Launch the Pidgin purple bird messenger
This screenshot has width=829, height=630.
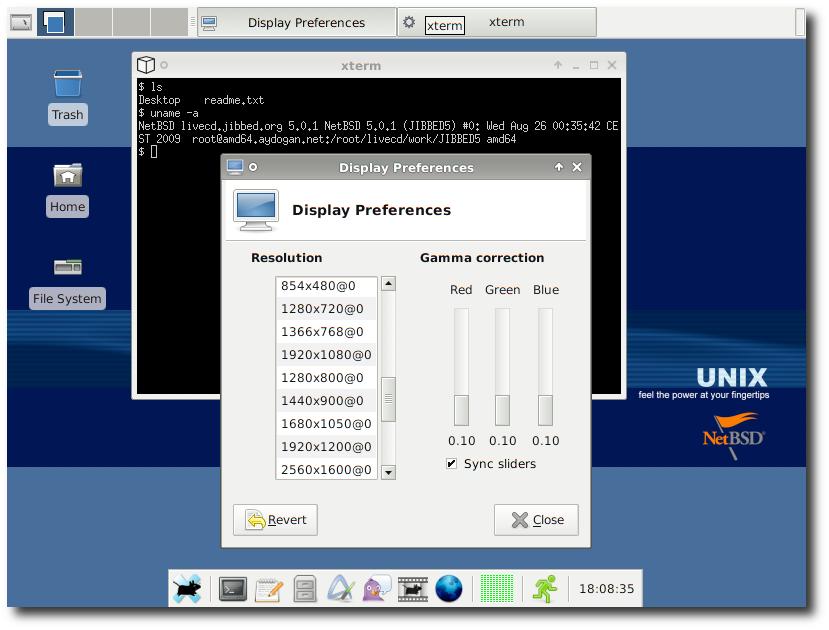click(x=377, y=588)
